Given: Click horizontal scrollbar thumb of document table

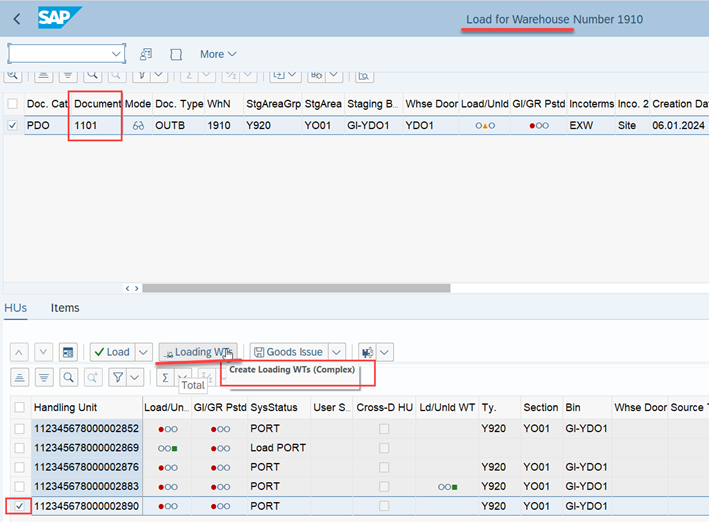Looking at the screenshot, I should click(296, 288).
